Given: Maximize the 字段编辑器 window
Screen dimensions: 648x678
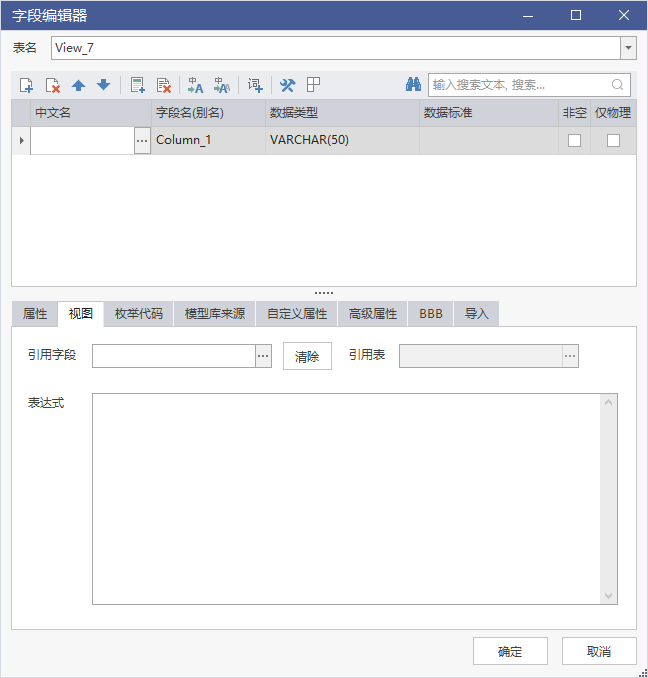Looking at the screenshot, I should point(576,15).
